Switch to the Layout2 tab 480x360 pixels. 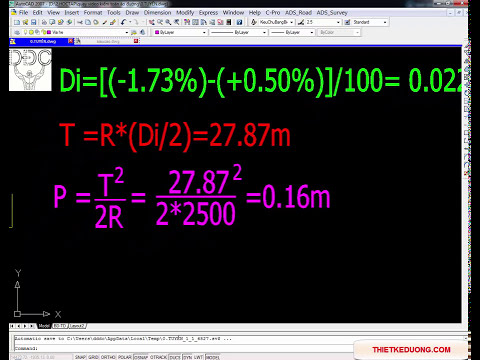pos(77,326)
